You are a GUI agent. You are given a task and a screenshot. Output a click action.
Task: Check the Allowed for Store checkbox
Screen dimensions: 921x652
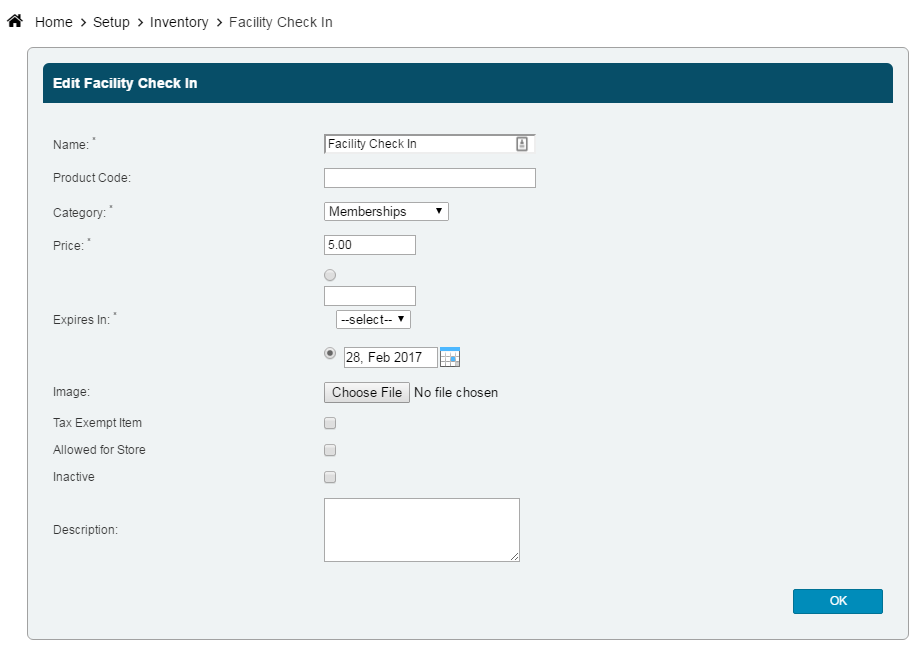pyautogui.click(x=330, y=450)
